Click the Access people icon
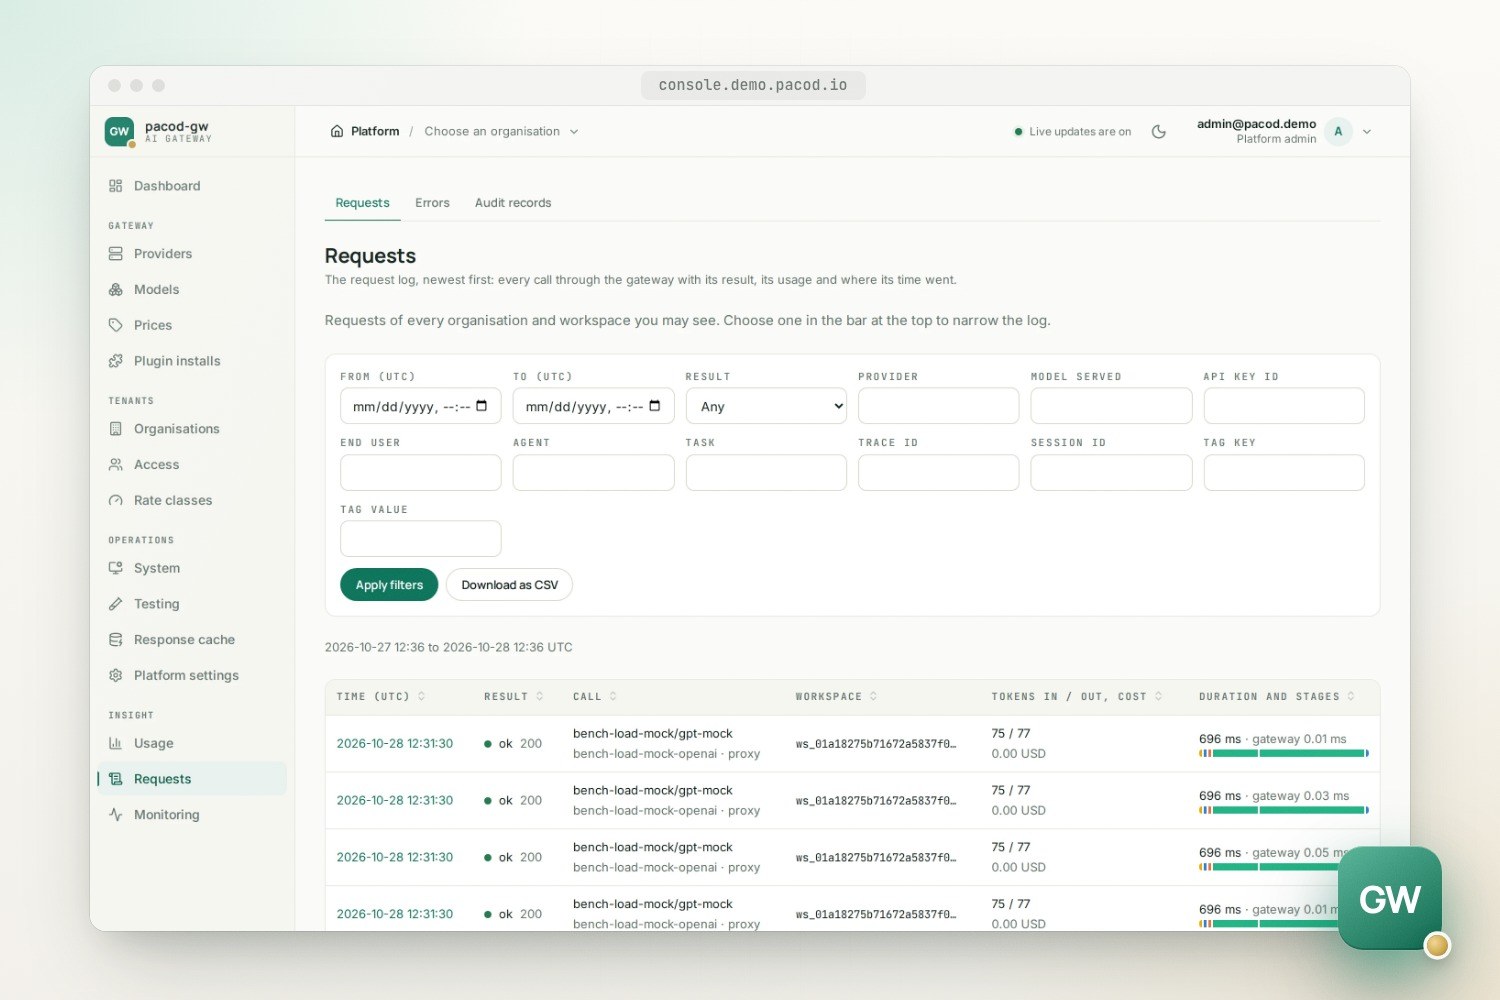Image resolution: width=1500 pixels, height=1000 pixels. click(x=116, y=465)
